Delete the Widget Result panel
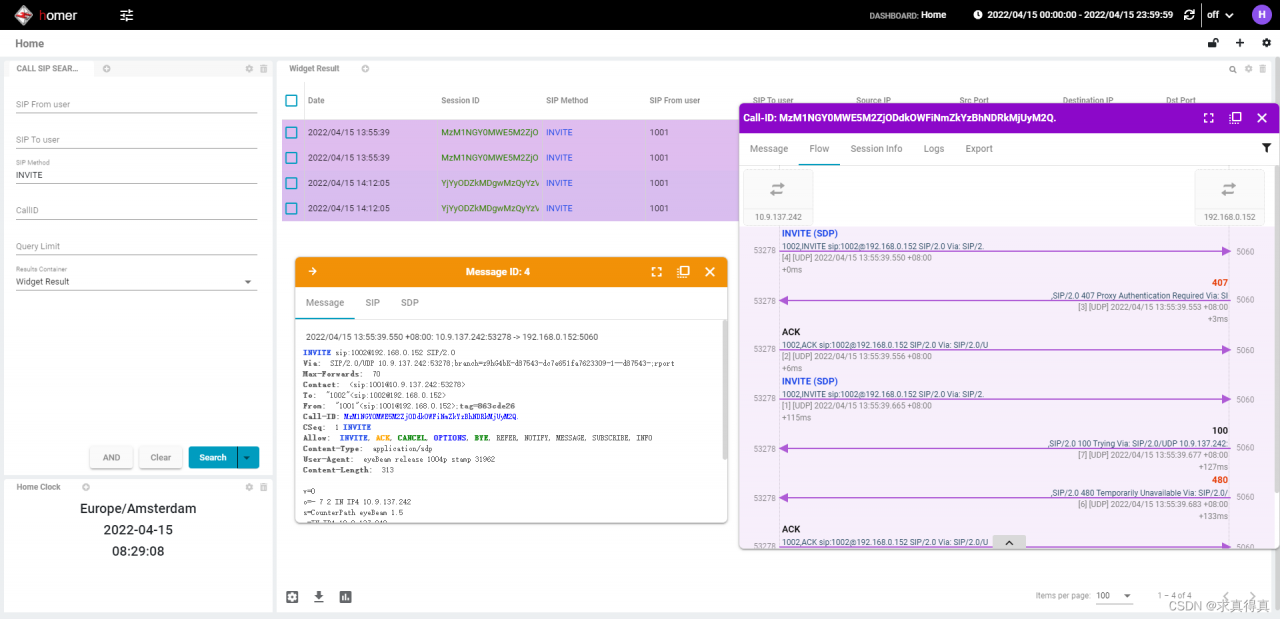The image size is (1280, 619). (x=1262, y=69)
